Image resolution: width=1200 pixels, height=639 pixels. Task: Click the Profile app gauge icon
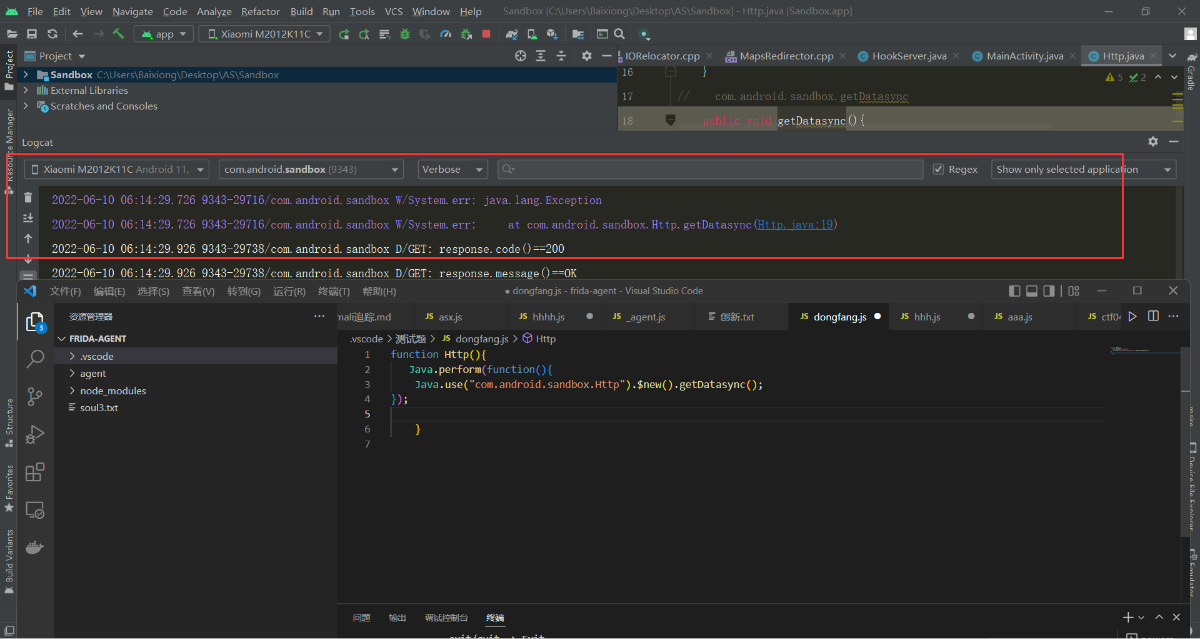point(446,34)
